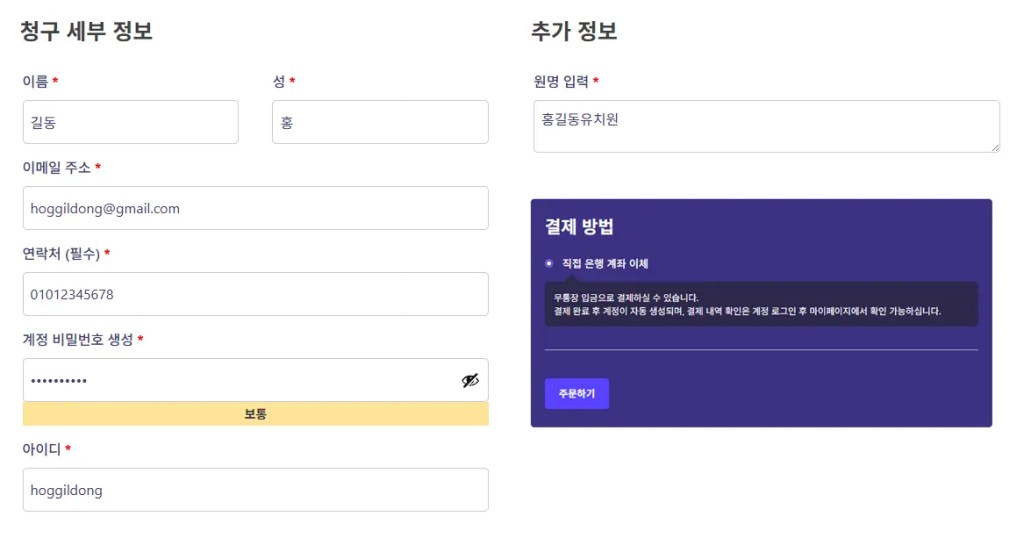Click the 이메일 주소 label
This screenshot has height=538, width=1024.
coord(56,167)
